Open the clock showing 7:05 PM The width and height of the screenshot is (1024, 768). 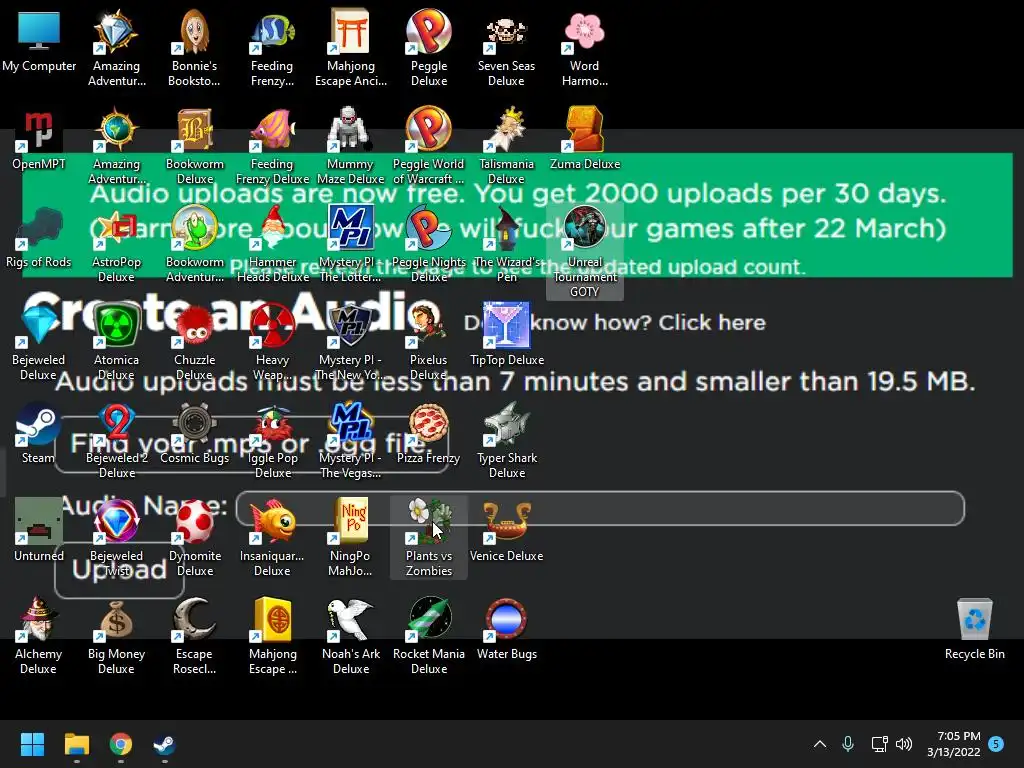(953, 744)
